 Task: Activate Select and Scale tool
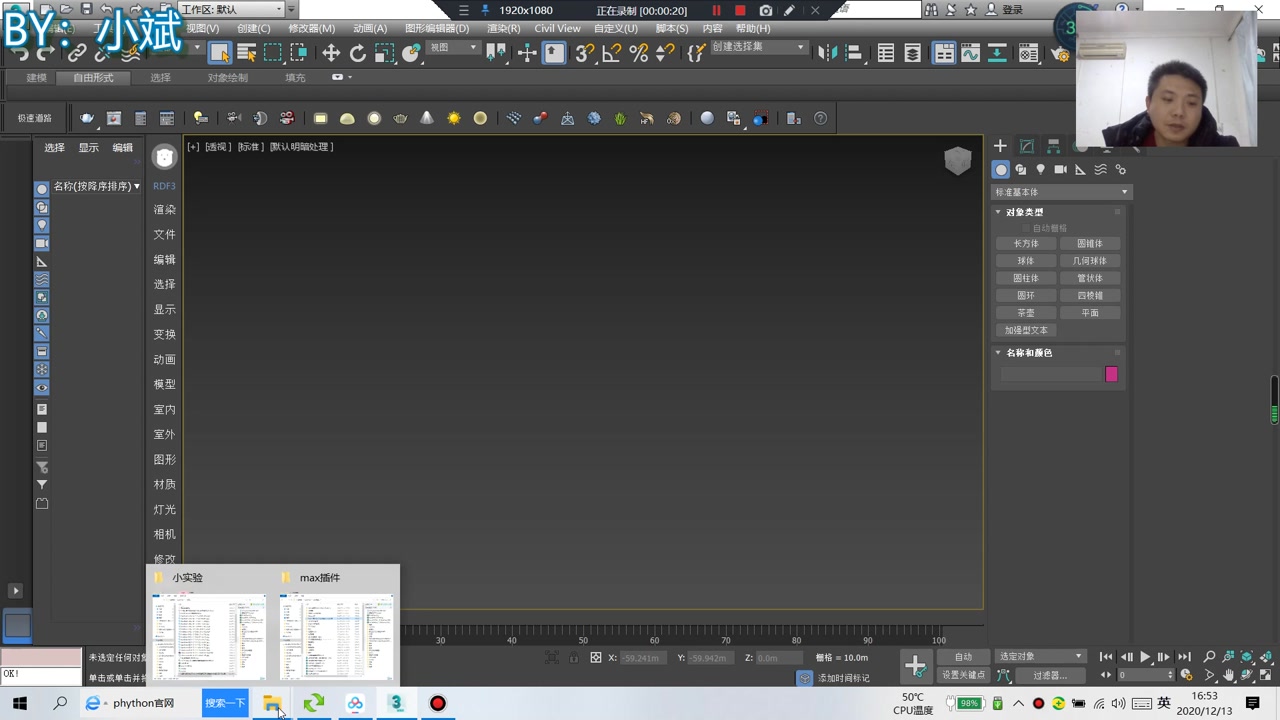(384, 53)
